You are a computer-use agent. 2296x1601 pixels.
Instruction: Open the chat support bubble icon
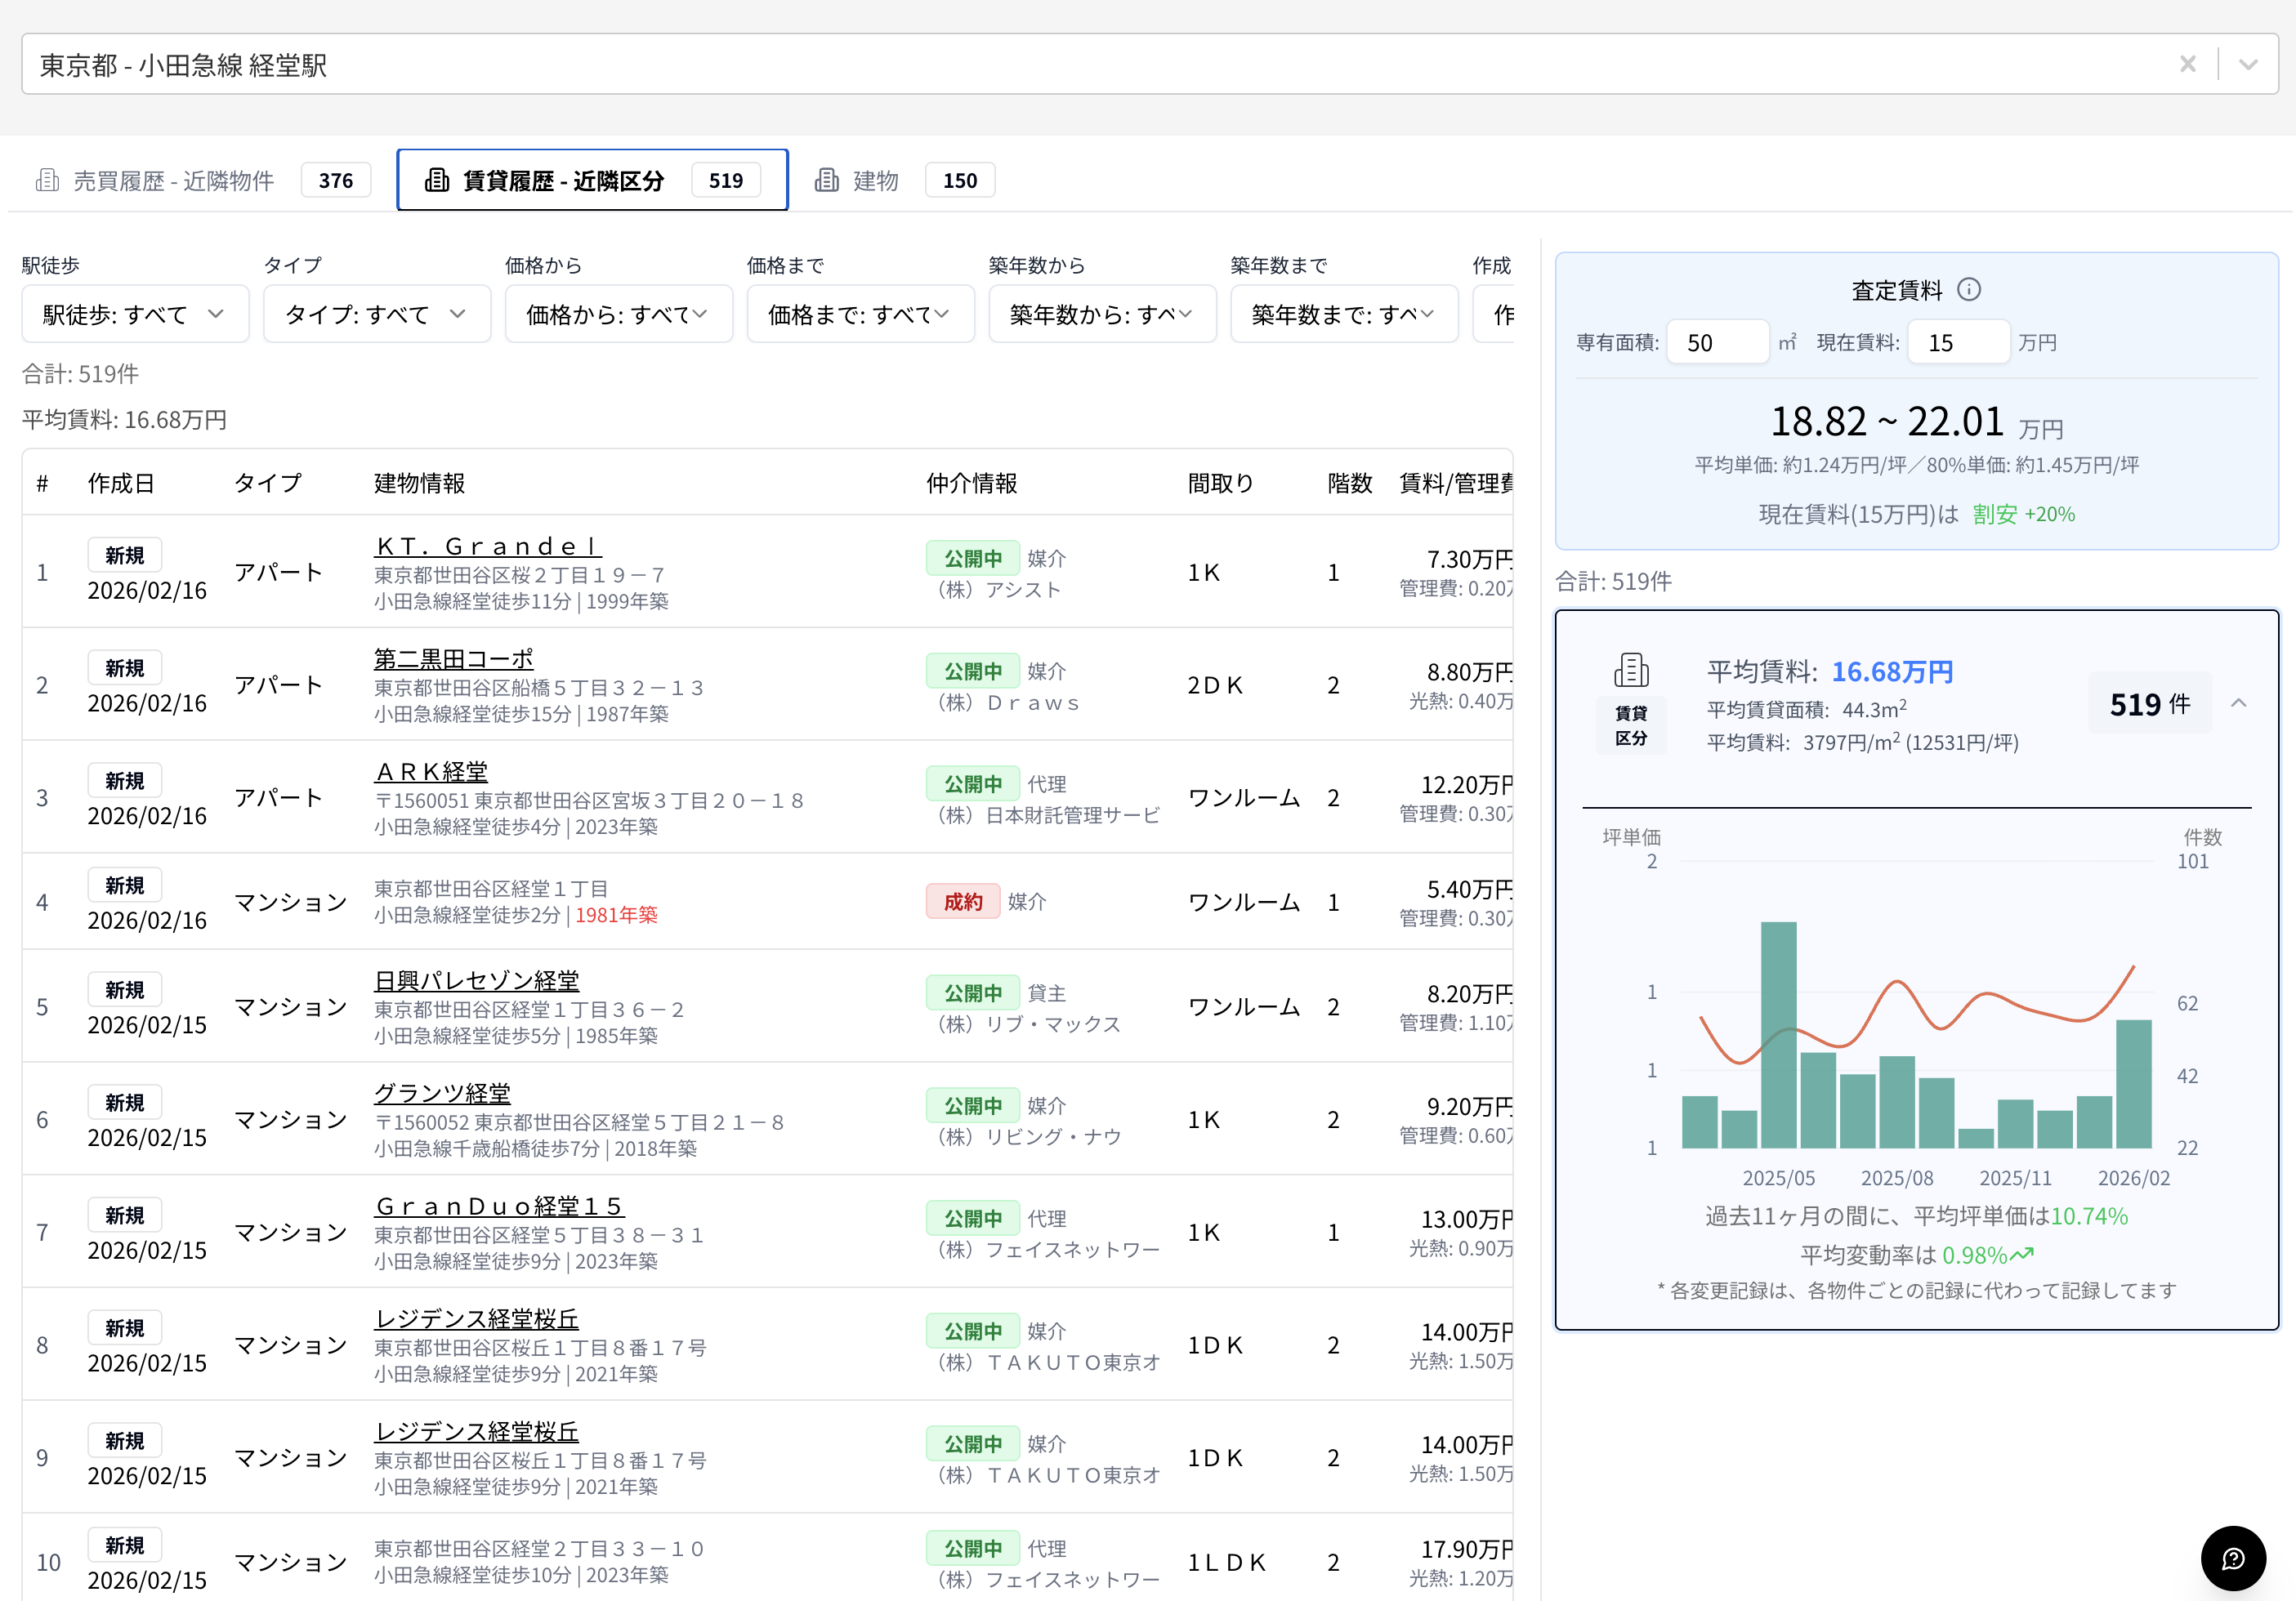pyautogui.click(x=2233, y=1558)
